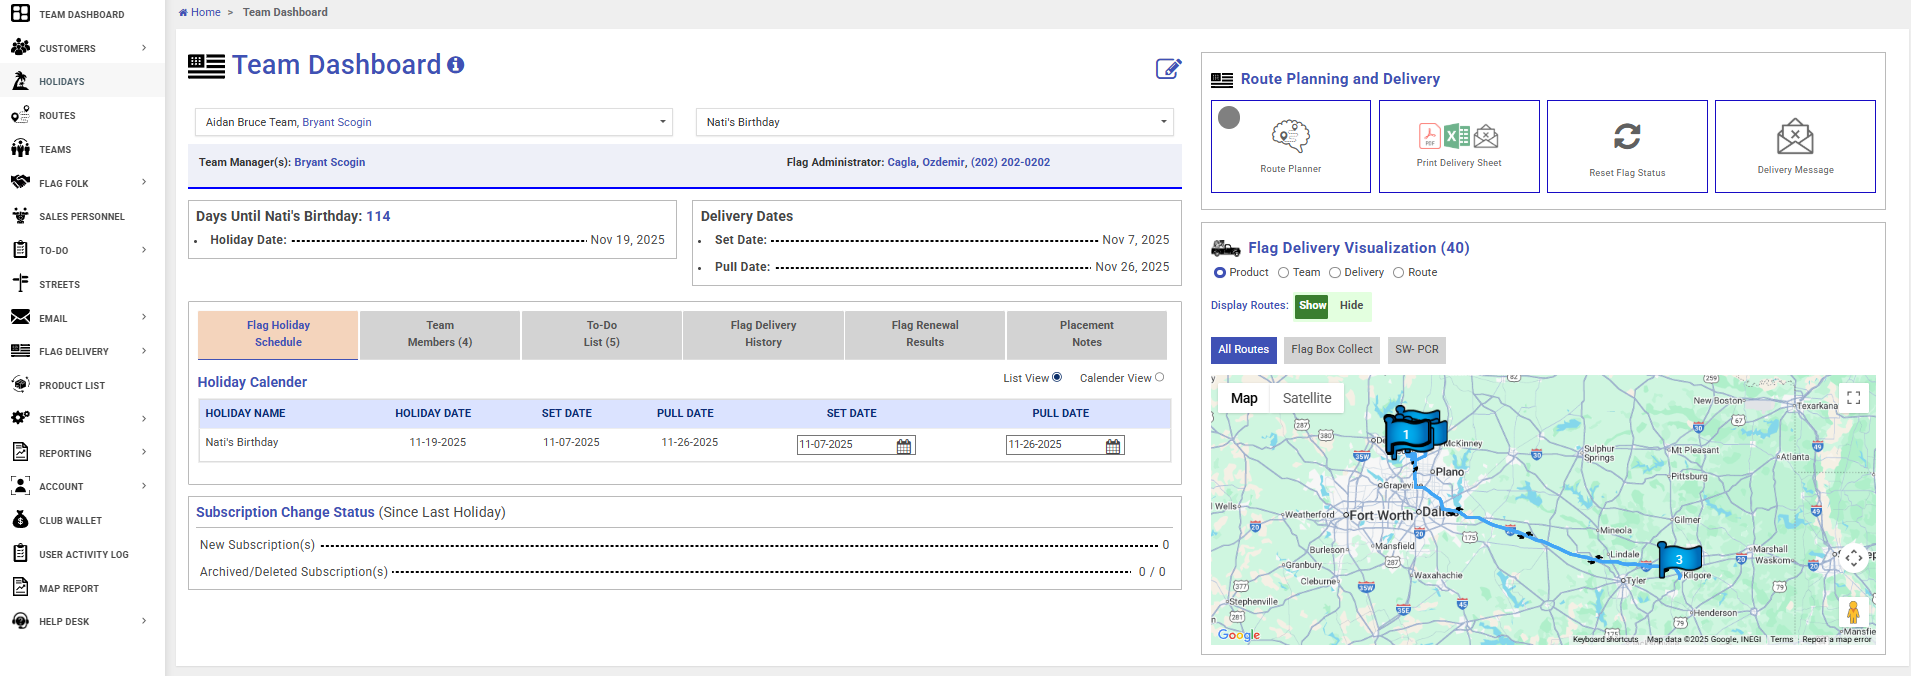Click the Settings gears icon

click(x=20, y=419)
